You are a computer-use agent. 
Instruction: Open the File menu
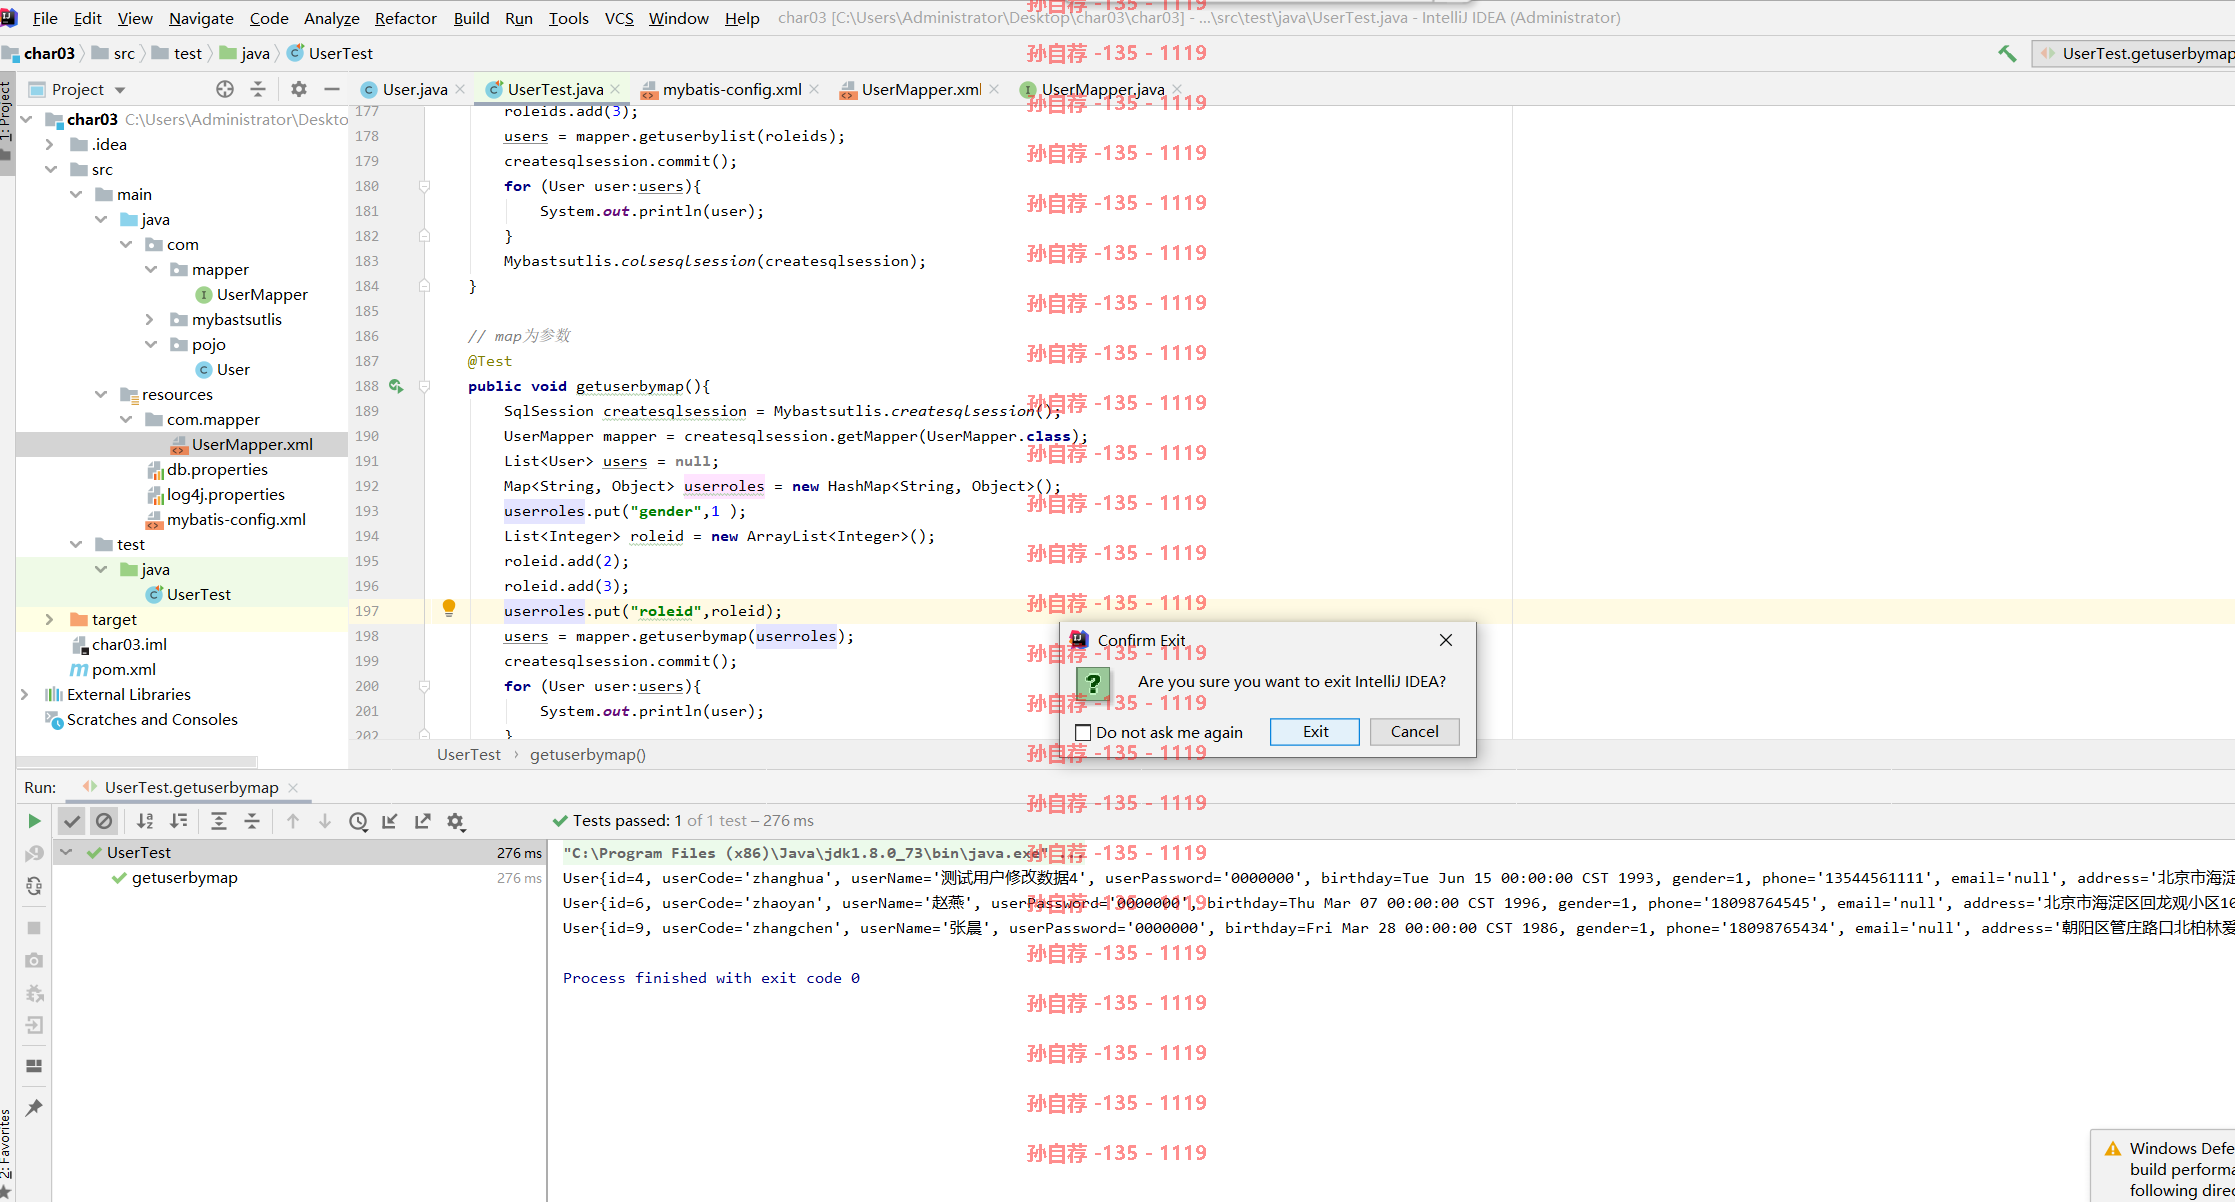(x=45, y=18)
